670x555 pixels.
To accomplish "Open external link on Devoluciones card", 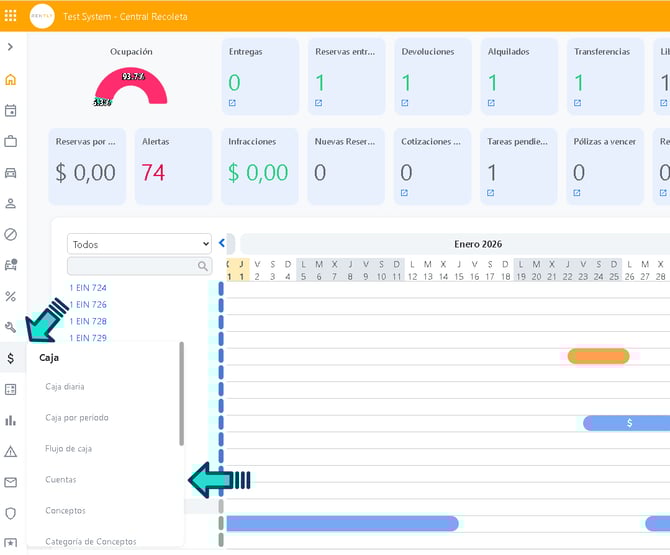I will coord(405,103).
